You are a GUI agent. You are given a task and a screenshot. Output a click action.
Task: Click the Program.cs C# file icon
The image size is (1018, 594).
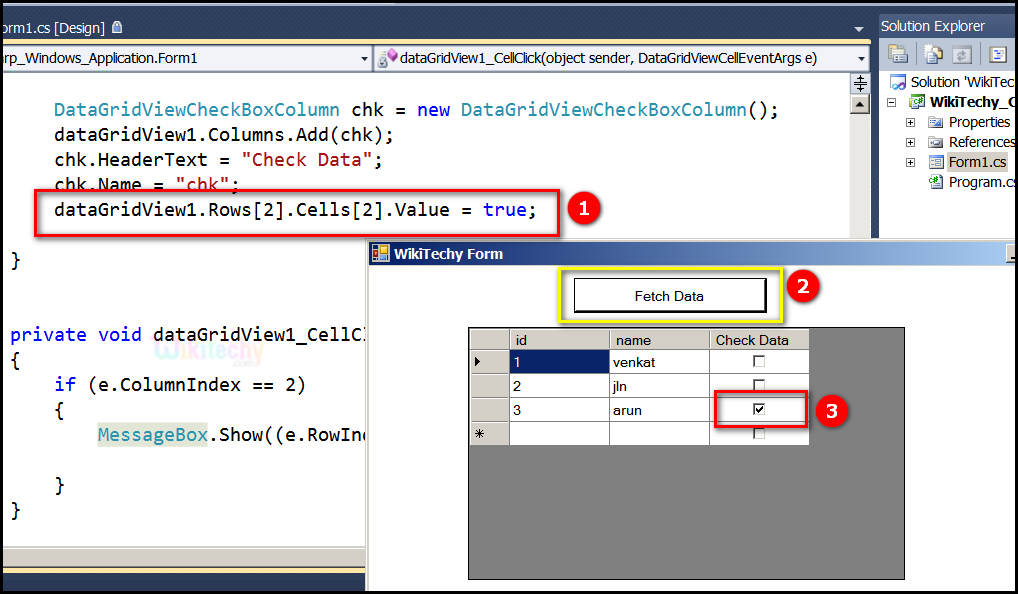935,181
